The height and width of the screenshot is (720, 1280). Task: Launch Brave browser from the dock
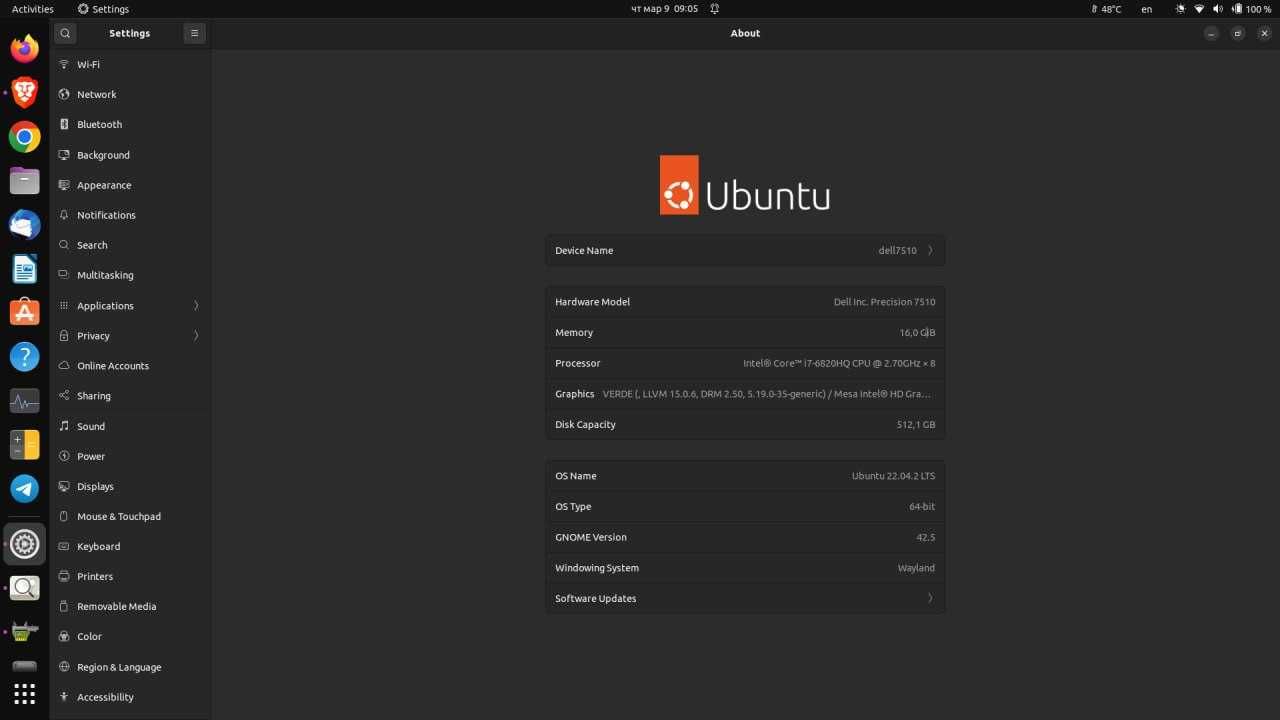point(25,93)
